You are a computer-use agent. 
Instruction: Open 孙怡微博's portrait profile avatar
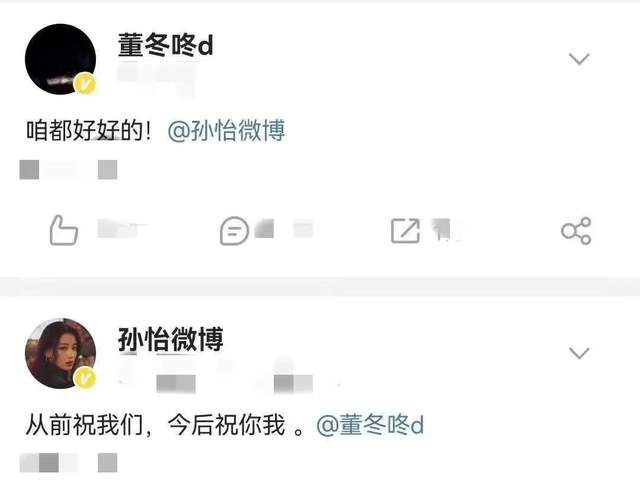click(60, 353)
